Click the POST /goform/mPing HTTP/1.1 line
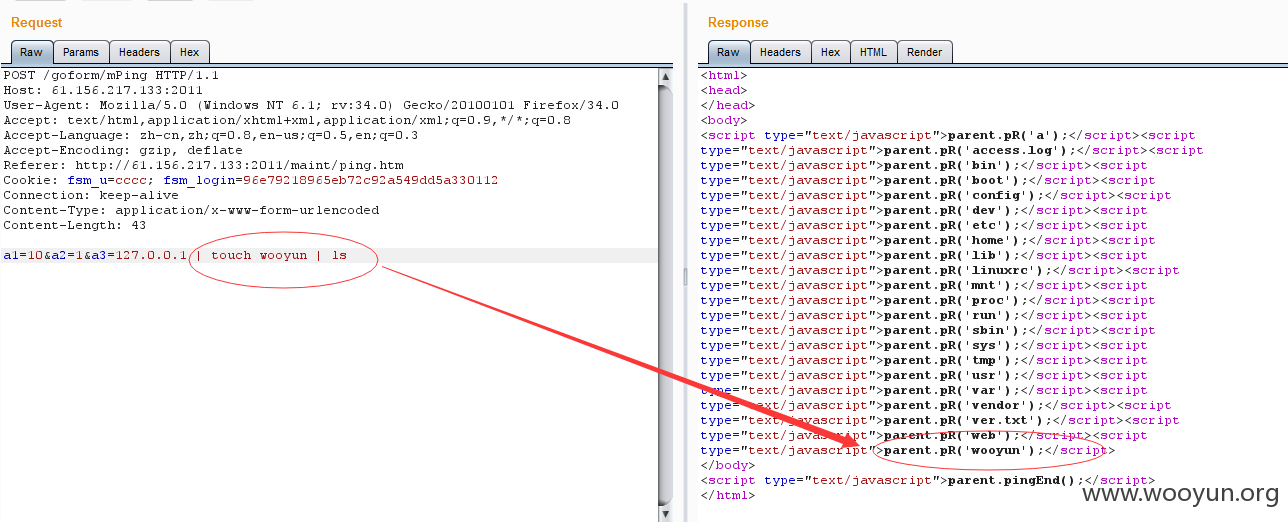Image resolution: width=1288 pixels, height=522 pixels. pyautogui.click(x=111, y=75)
